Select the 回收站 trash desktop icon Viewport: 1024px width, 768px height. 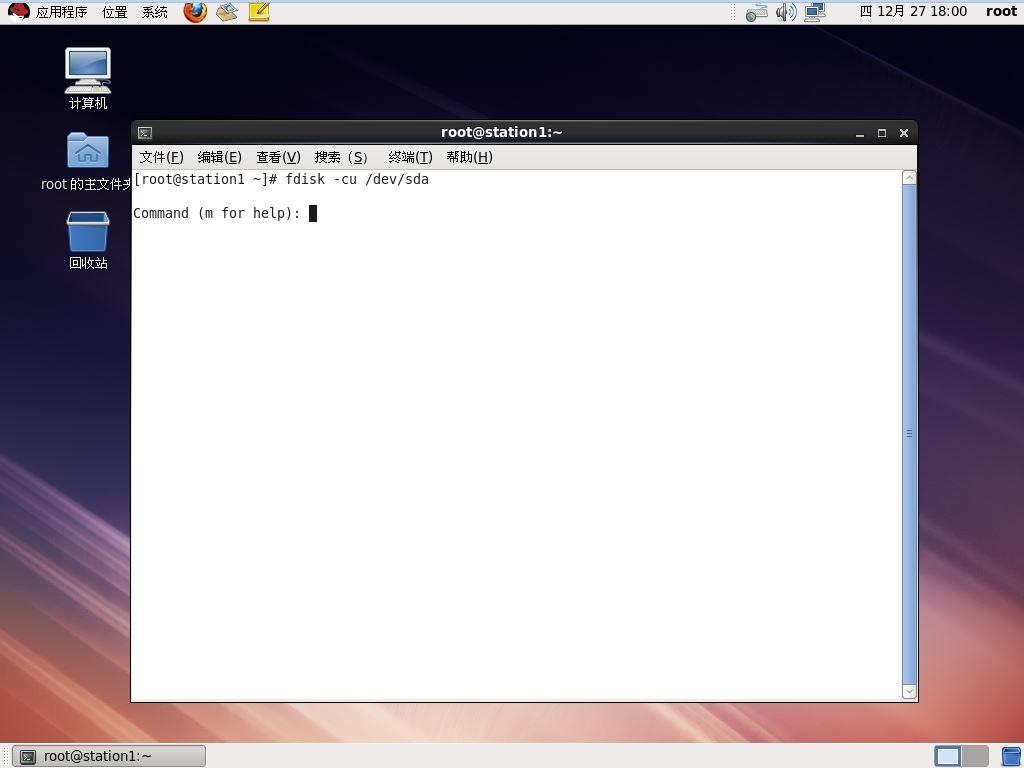click(88, 240)
